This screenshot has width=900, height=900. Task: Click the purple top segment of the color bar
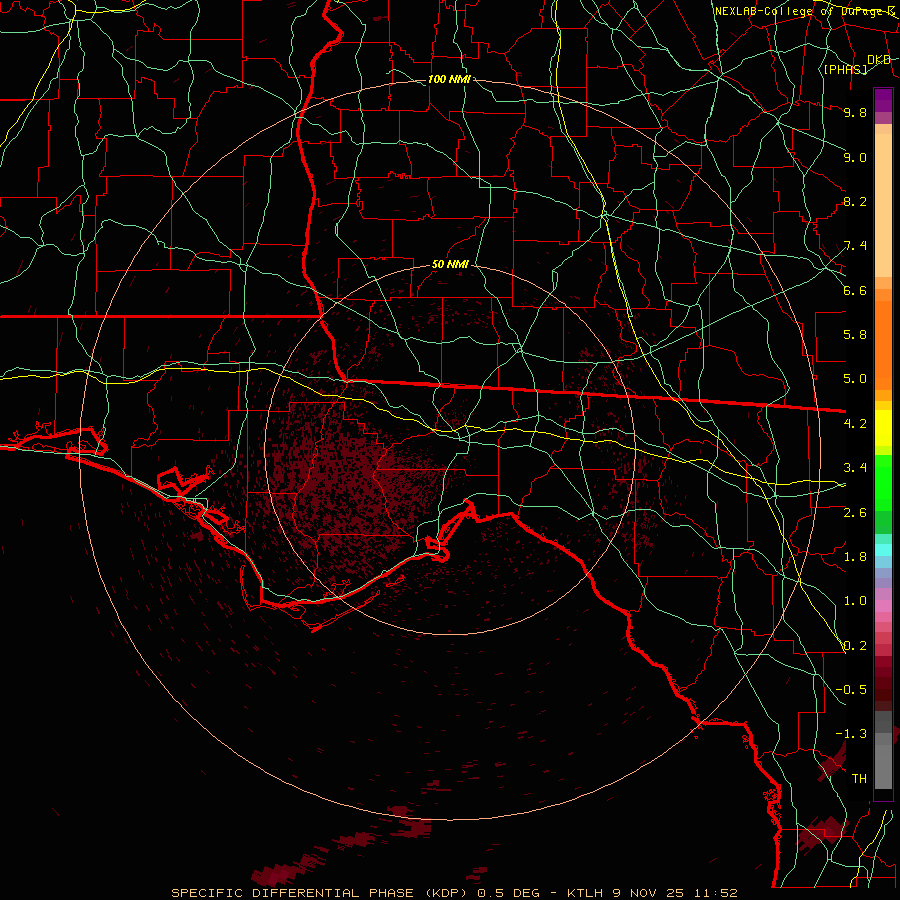883,100
